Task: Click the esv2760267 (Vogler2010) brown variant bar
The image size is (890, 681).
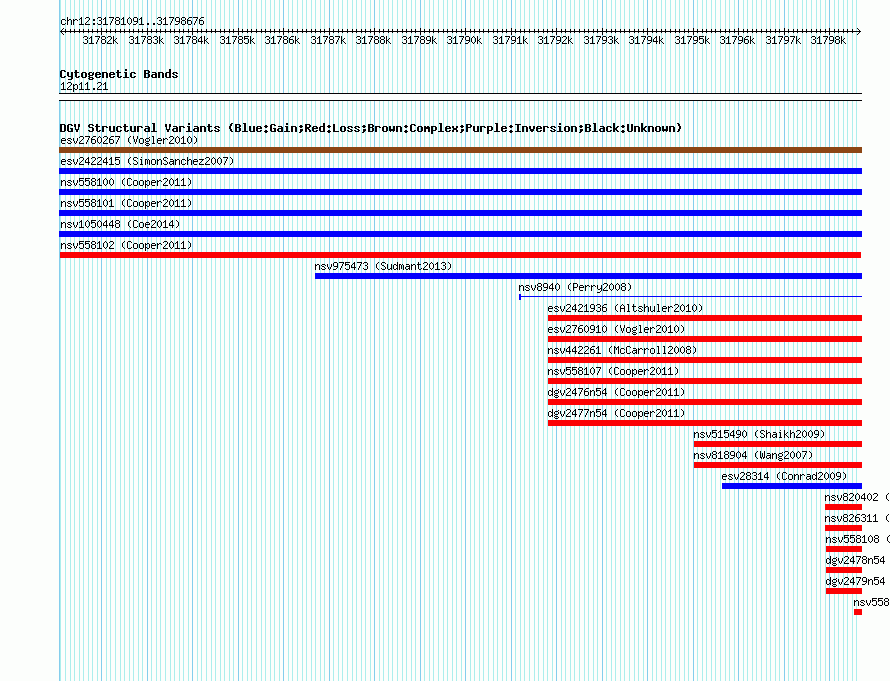Action: pos(460,150)
